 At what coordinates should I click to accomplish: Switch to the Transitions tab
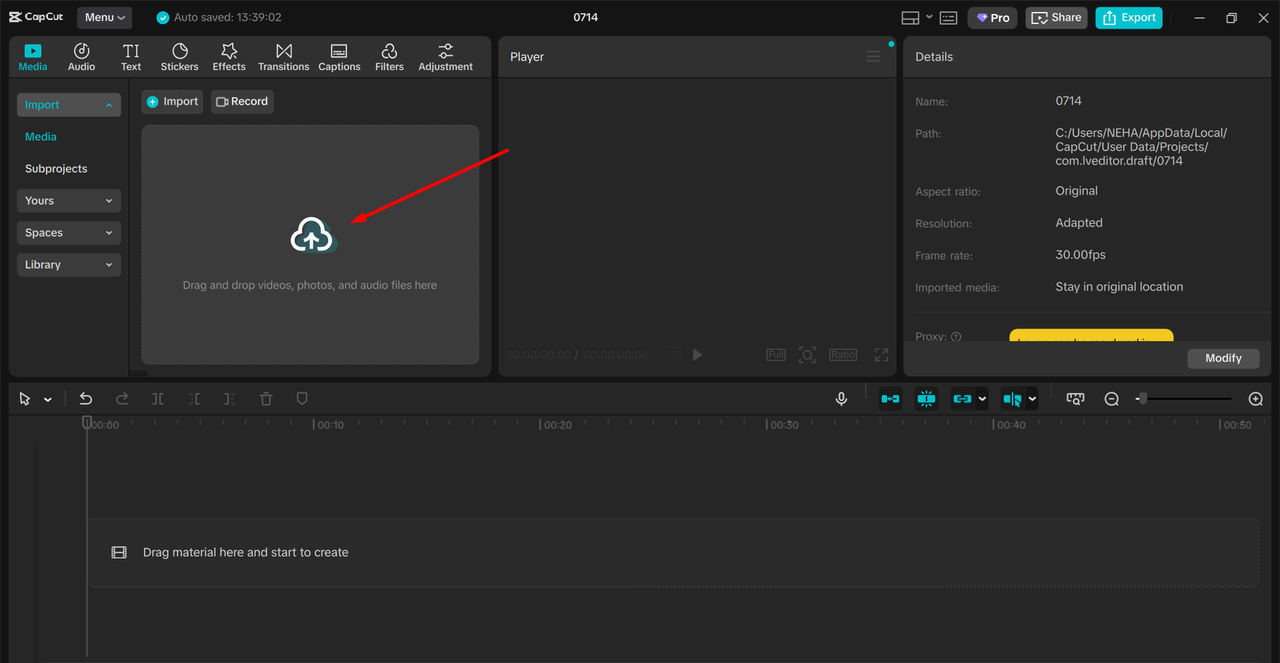coord(284,57)
